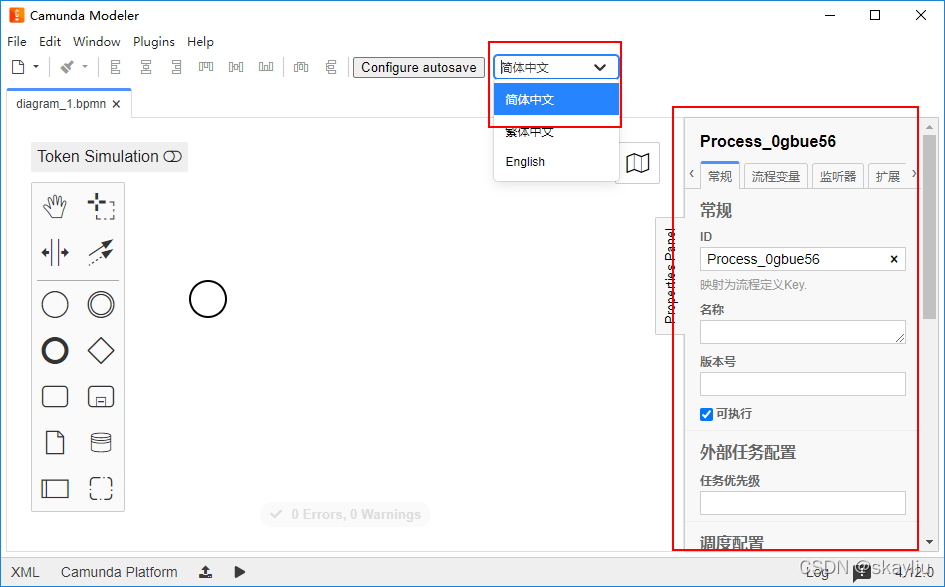
Task: Click the properties panel scrollbar thumb
Action: coord(929,227)
